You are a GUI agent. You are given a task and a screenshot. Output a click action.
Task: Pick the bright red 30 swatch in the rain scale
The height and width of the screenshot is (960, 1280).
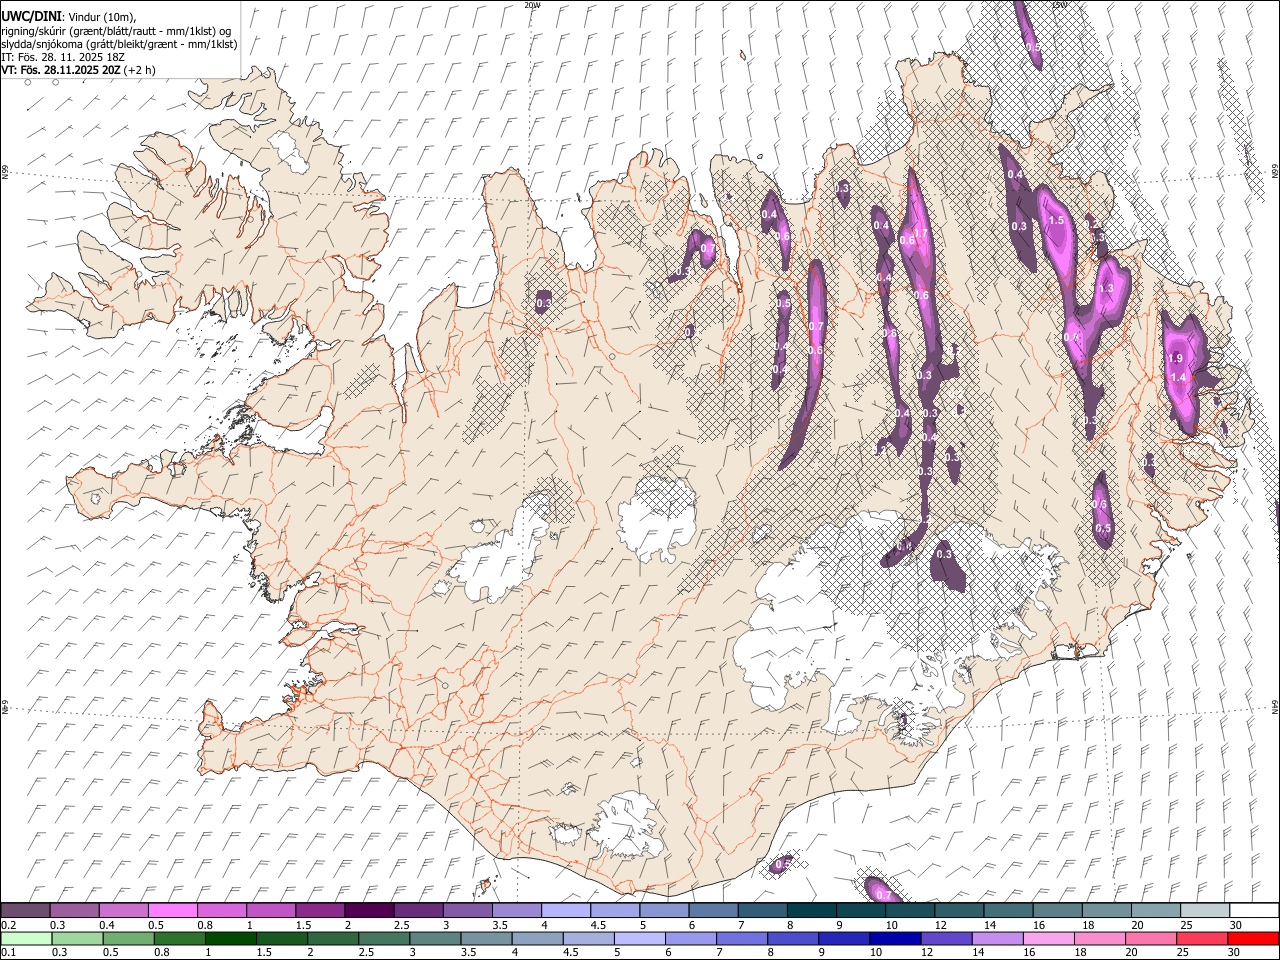[x=1252, y=938]
